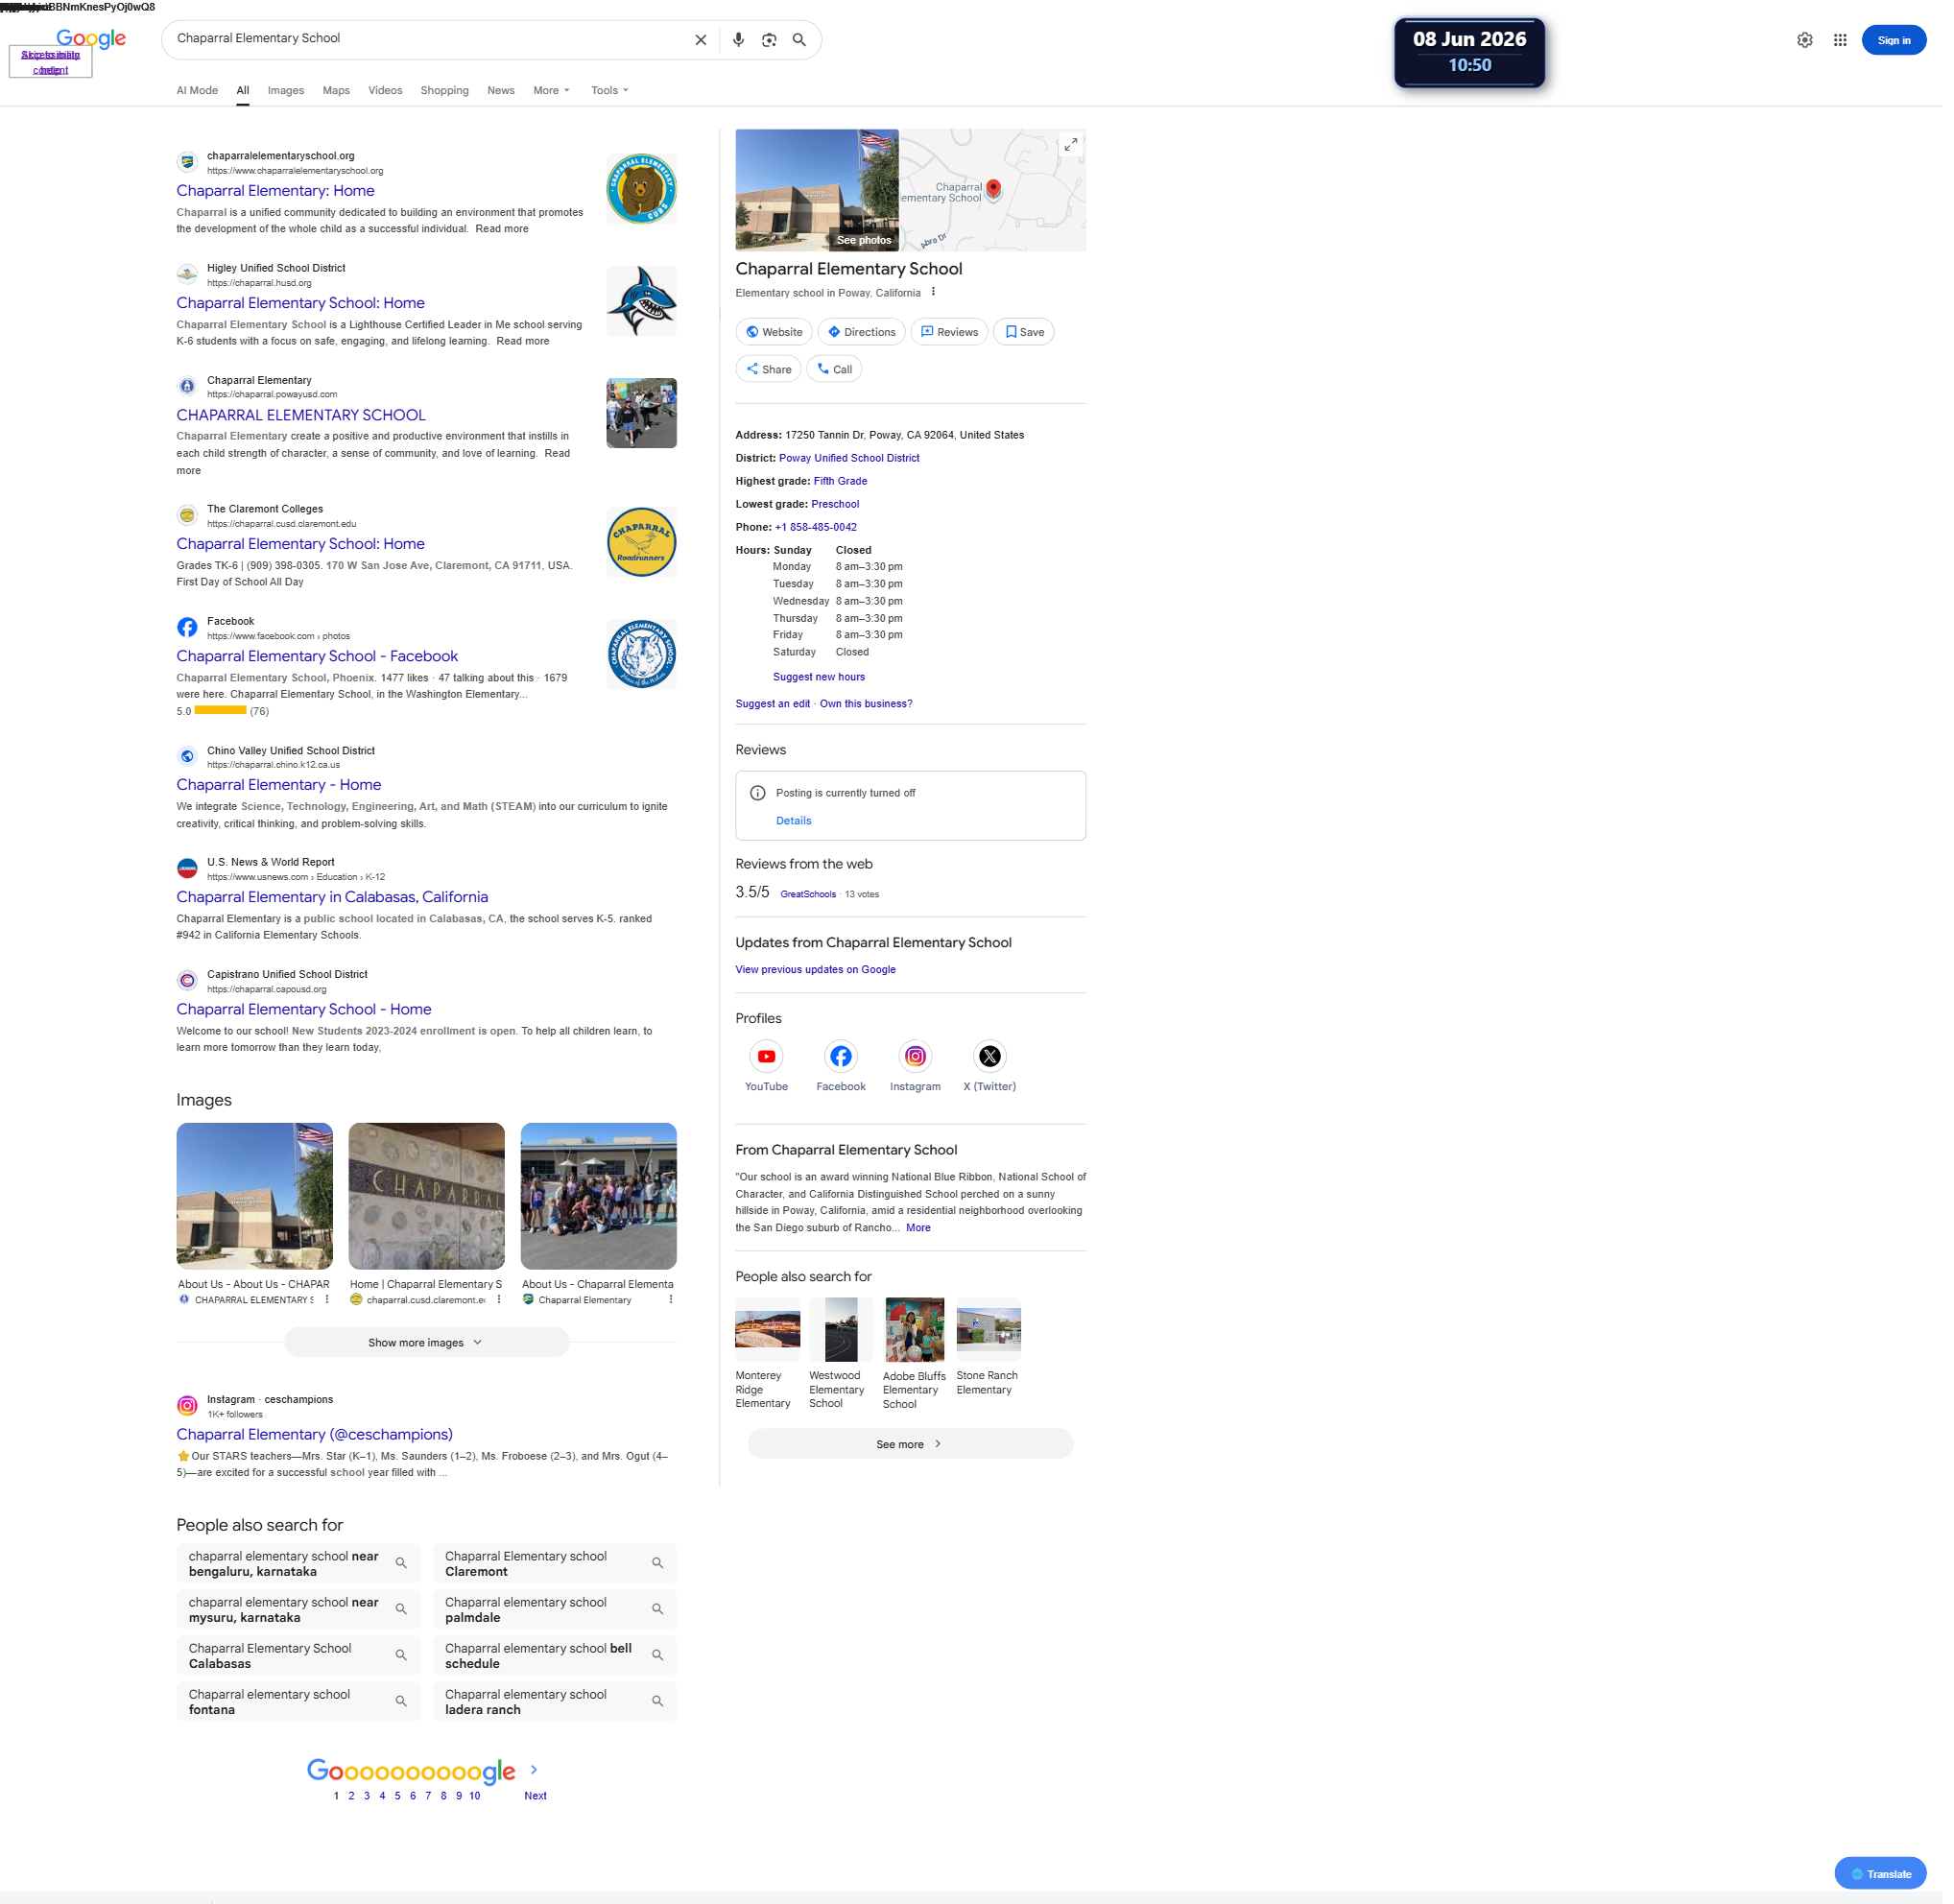
Task: Click the Facebook favicon in the results
Action: (x=187, y=628)
